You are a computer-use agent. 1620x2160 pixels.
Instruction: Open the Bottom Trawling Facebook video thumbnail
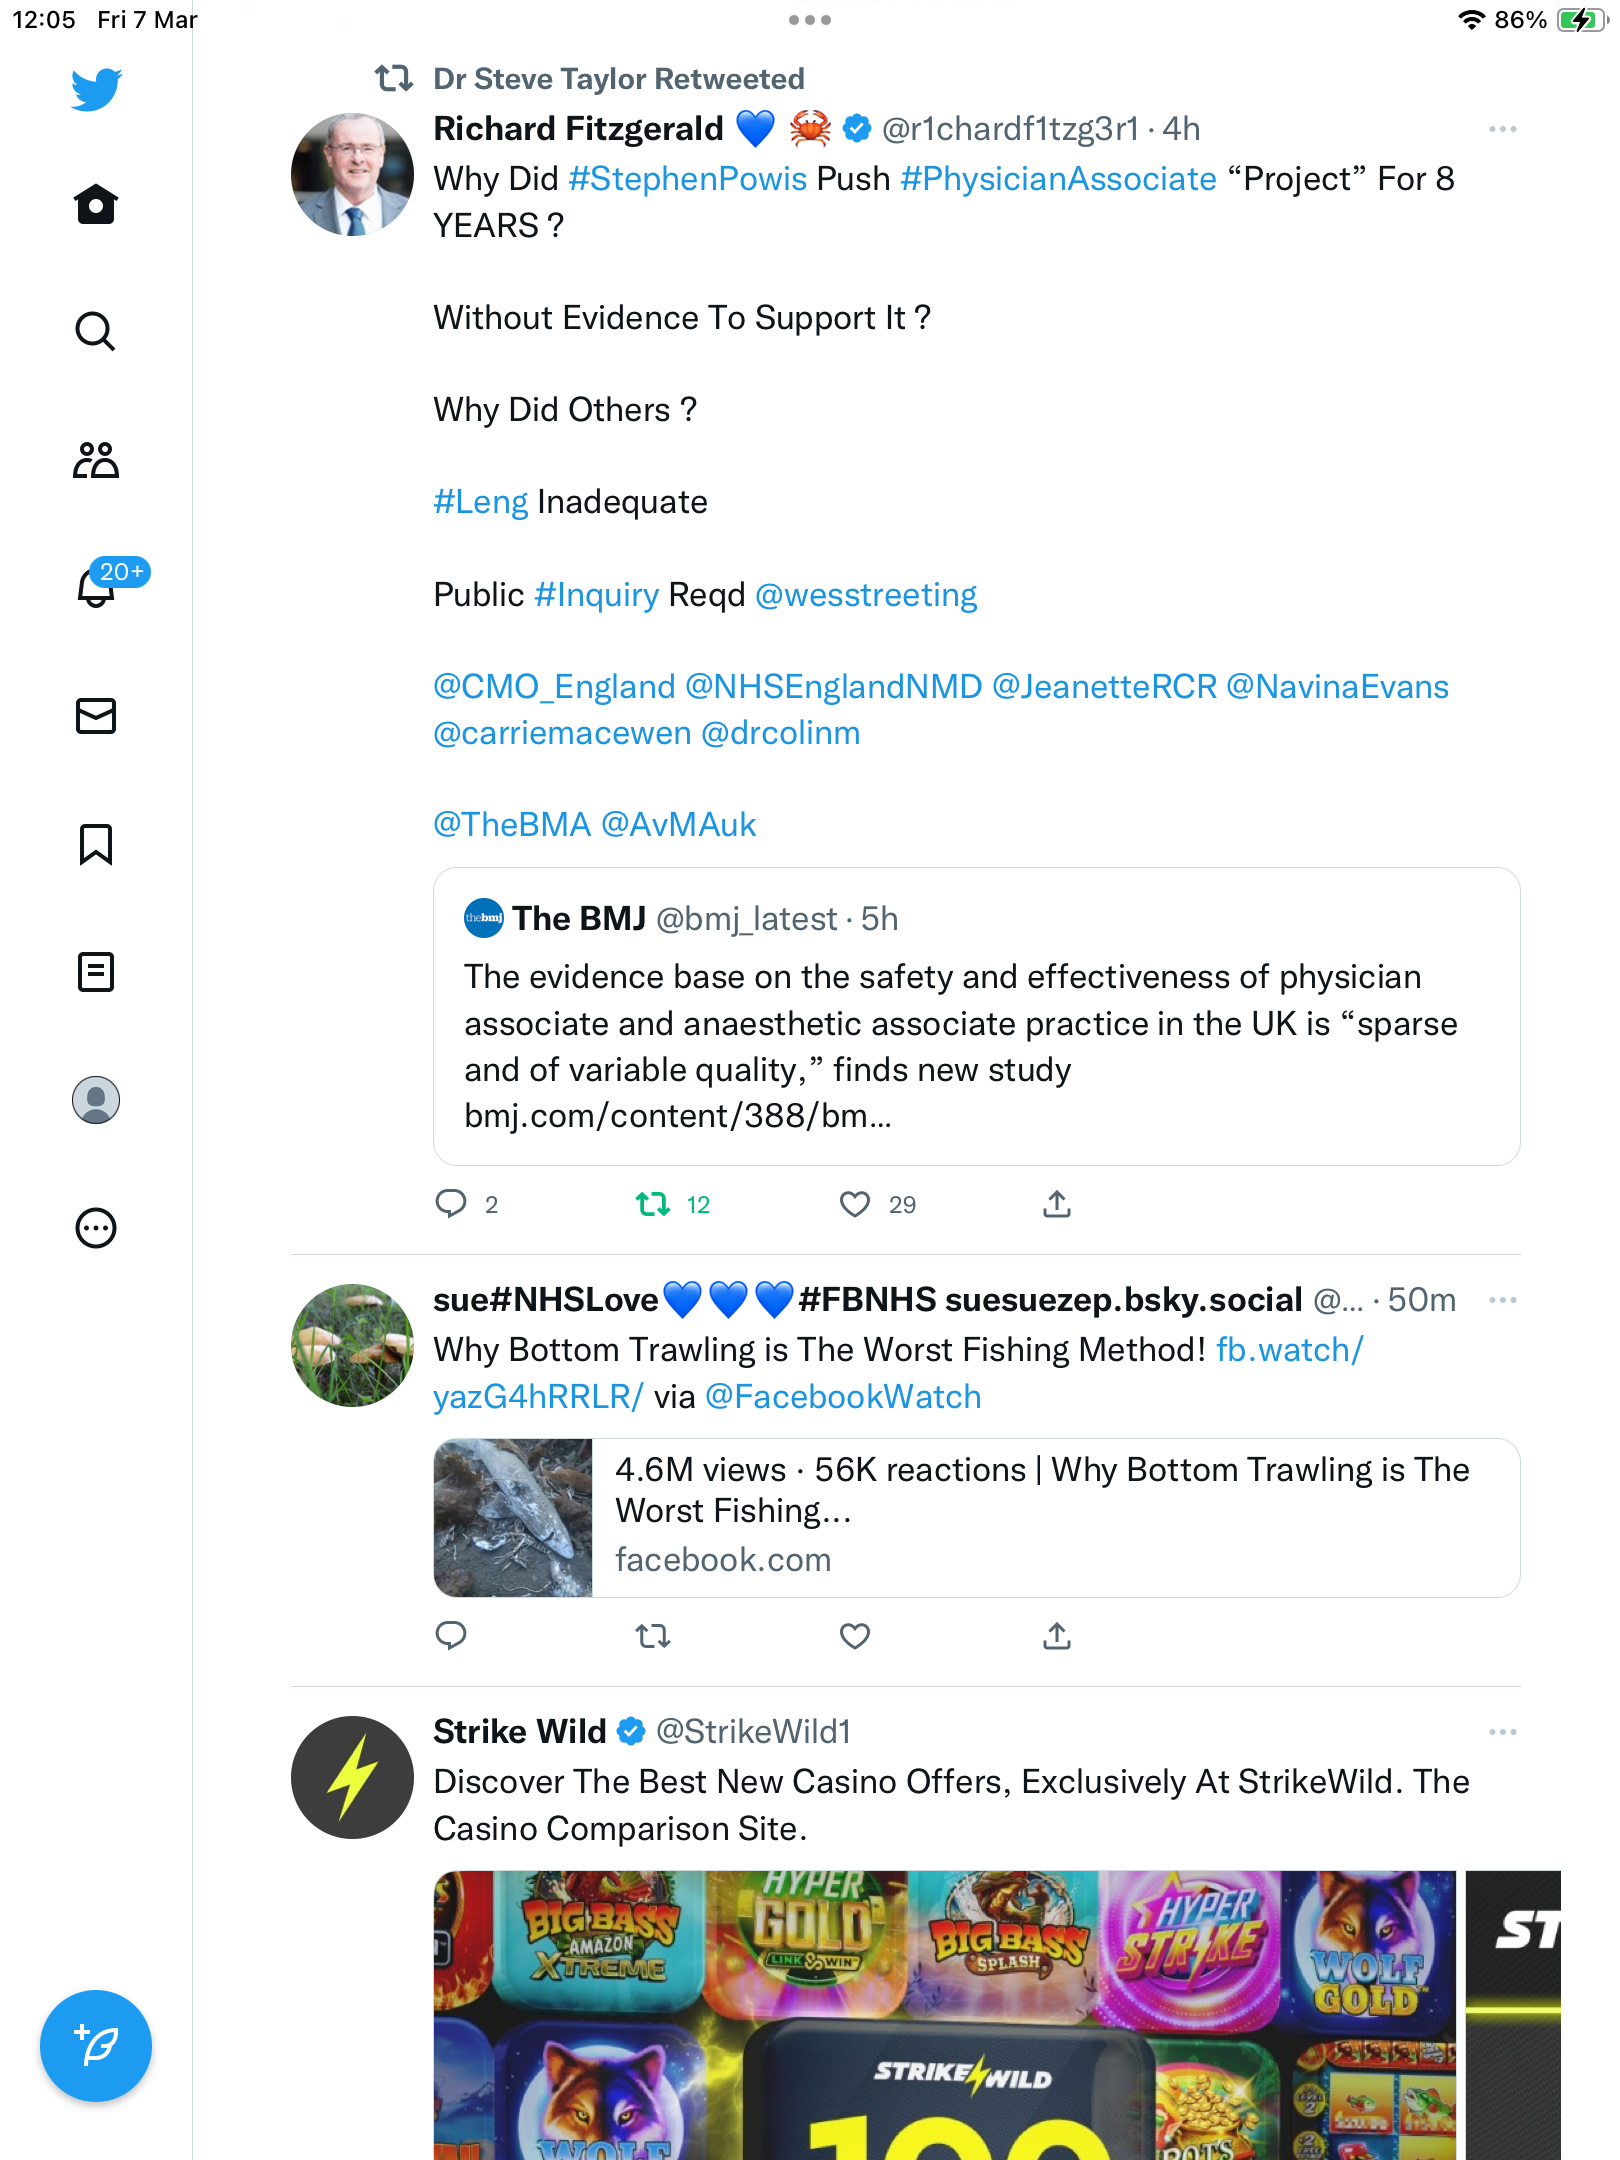[513, 1518]
